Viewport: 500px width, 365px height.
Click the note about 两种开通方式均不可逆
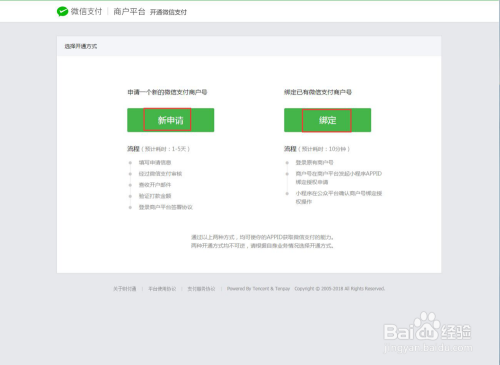(262, 246)
